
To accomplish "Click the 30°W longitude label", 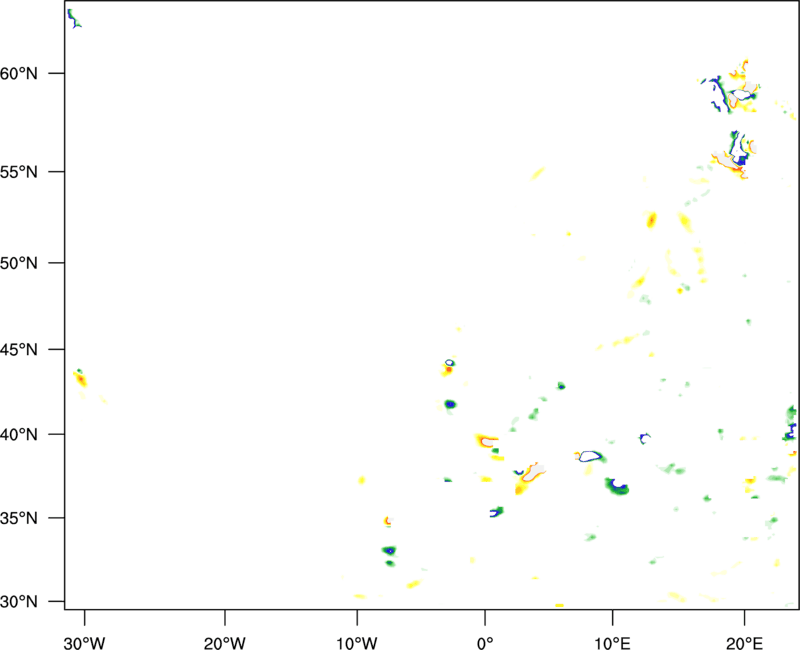I will [x=85, y=643].
